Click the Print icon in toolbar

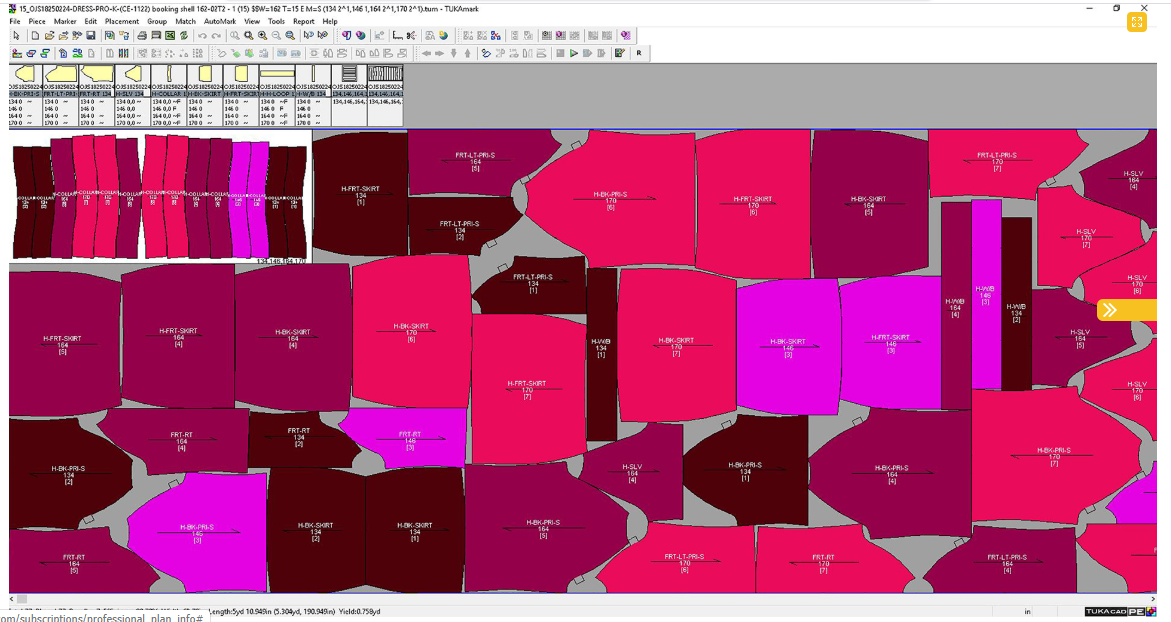pyautogui.click(x=142, y=35)
